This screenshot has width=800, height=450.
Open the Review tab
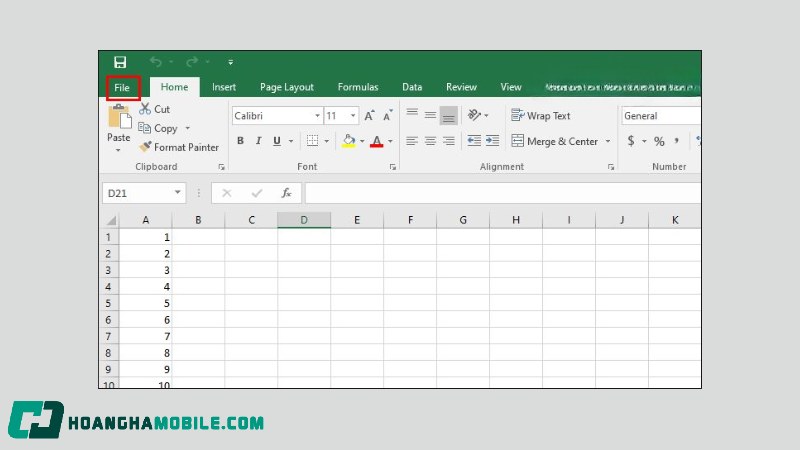461,87
